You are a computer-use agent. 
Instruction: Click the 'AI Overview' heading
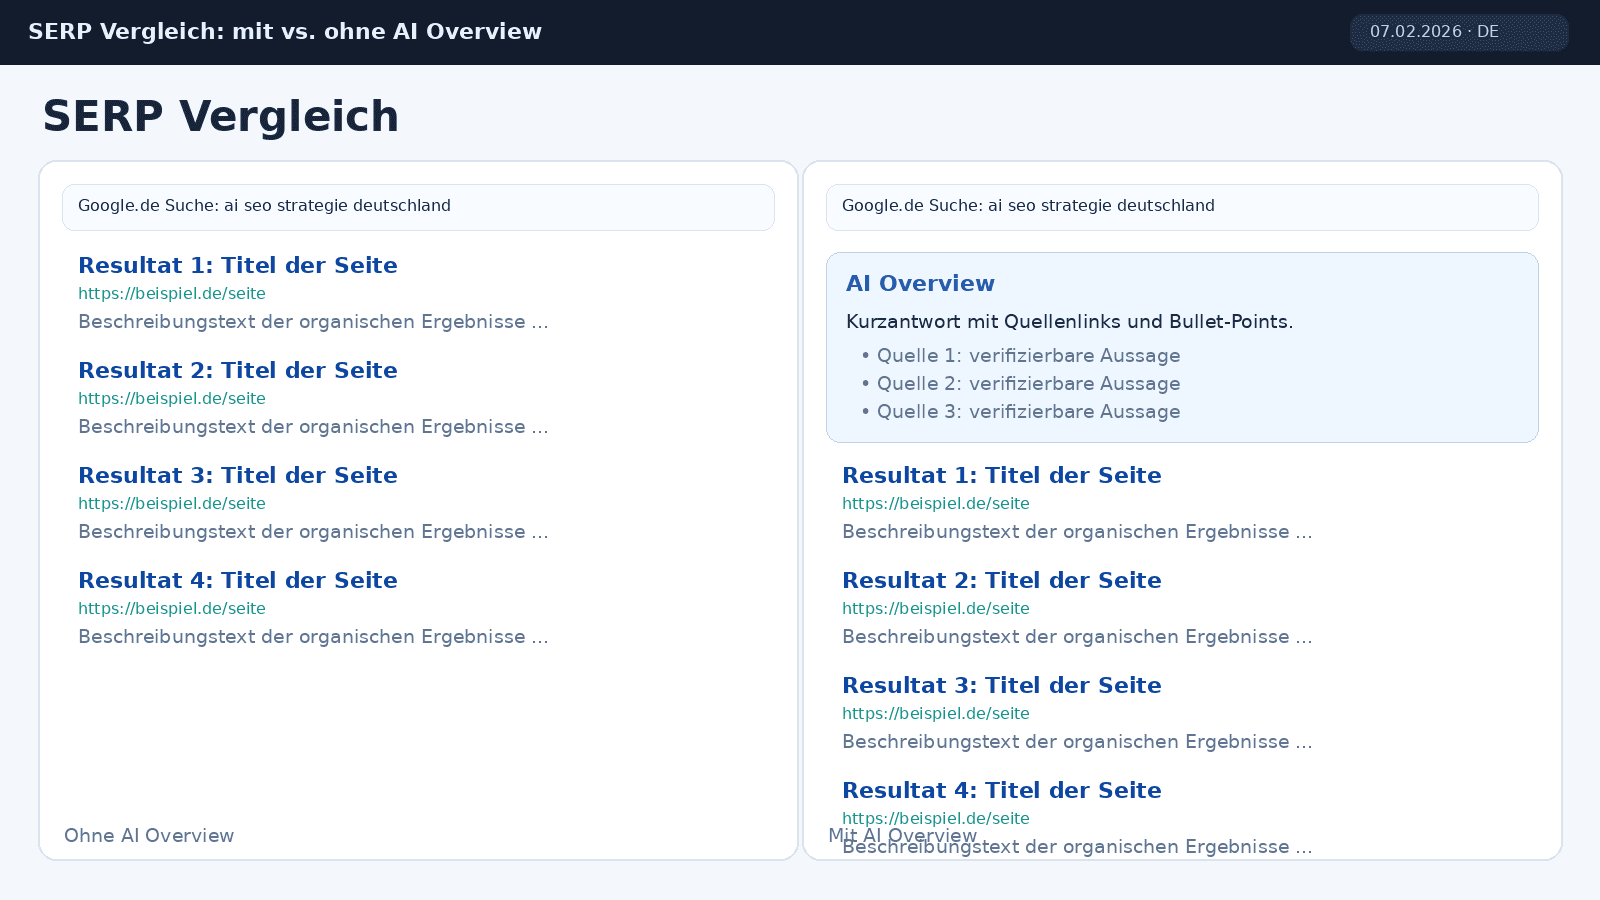[920, 283]
